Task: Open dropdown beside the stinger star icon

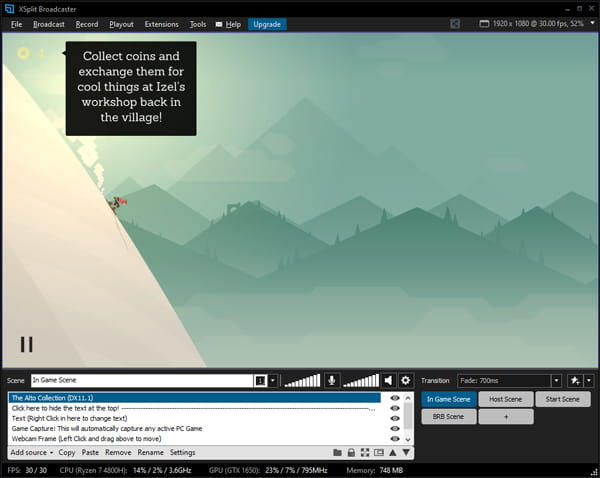Action: click(589, 380)
